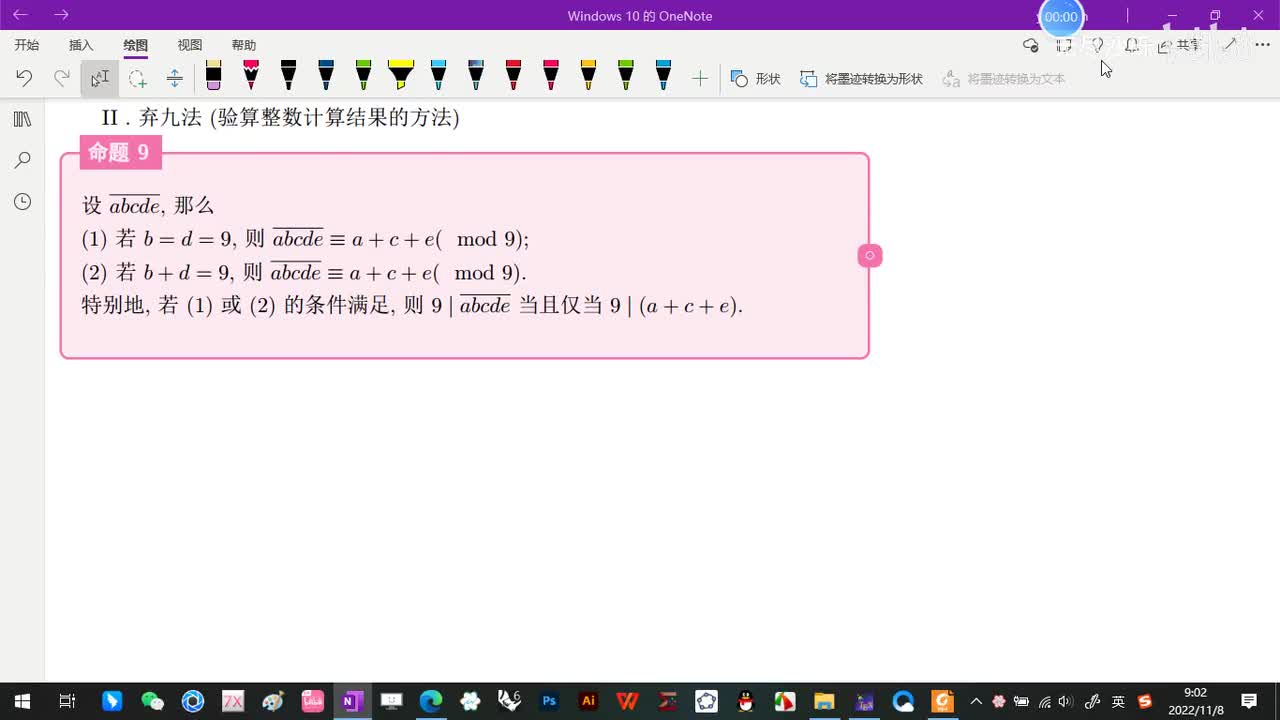Select the object or type text tool

(x=99, y=78)
